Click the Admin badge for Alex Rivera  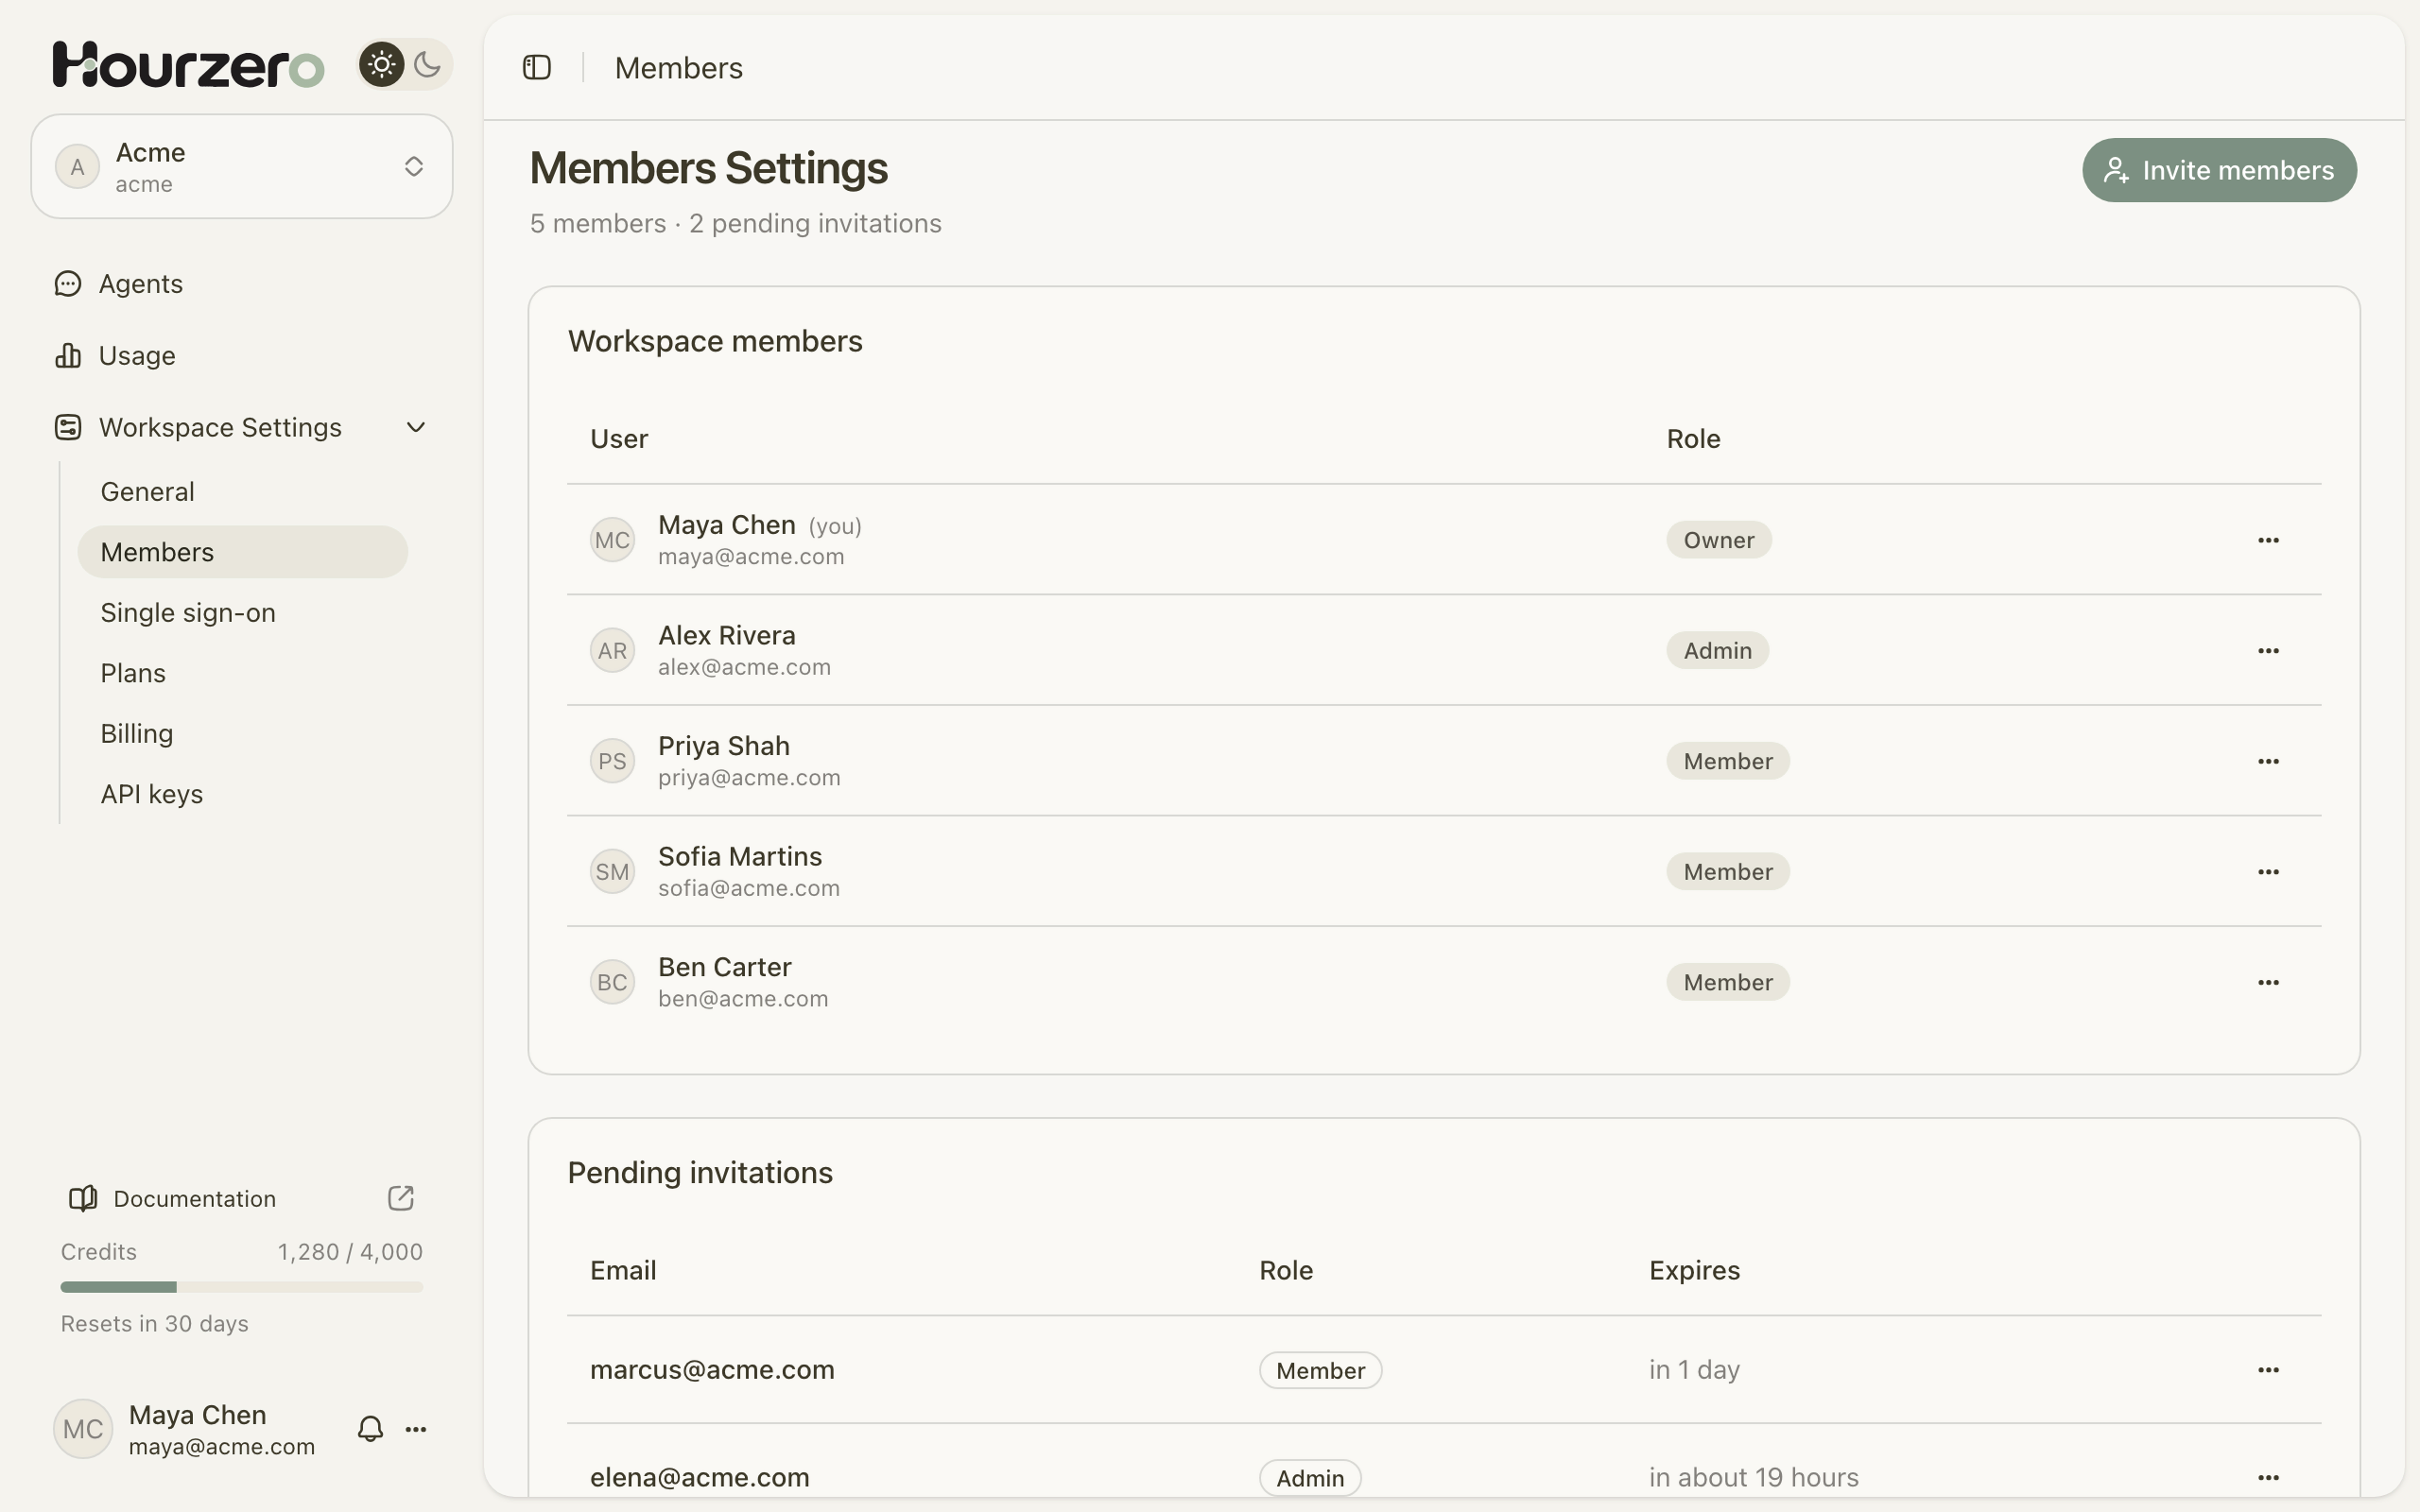point(1717,651)
